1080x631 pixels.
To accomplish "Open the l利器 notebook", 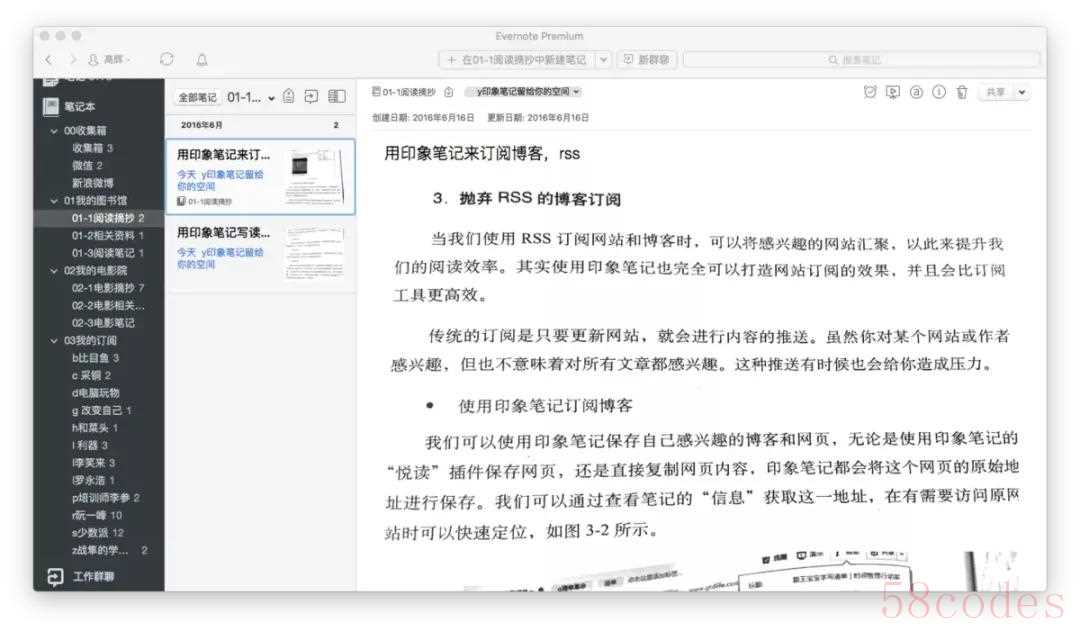I will point(90,446).
